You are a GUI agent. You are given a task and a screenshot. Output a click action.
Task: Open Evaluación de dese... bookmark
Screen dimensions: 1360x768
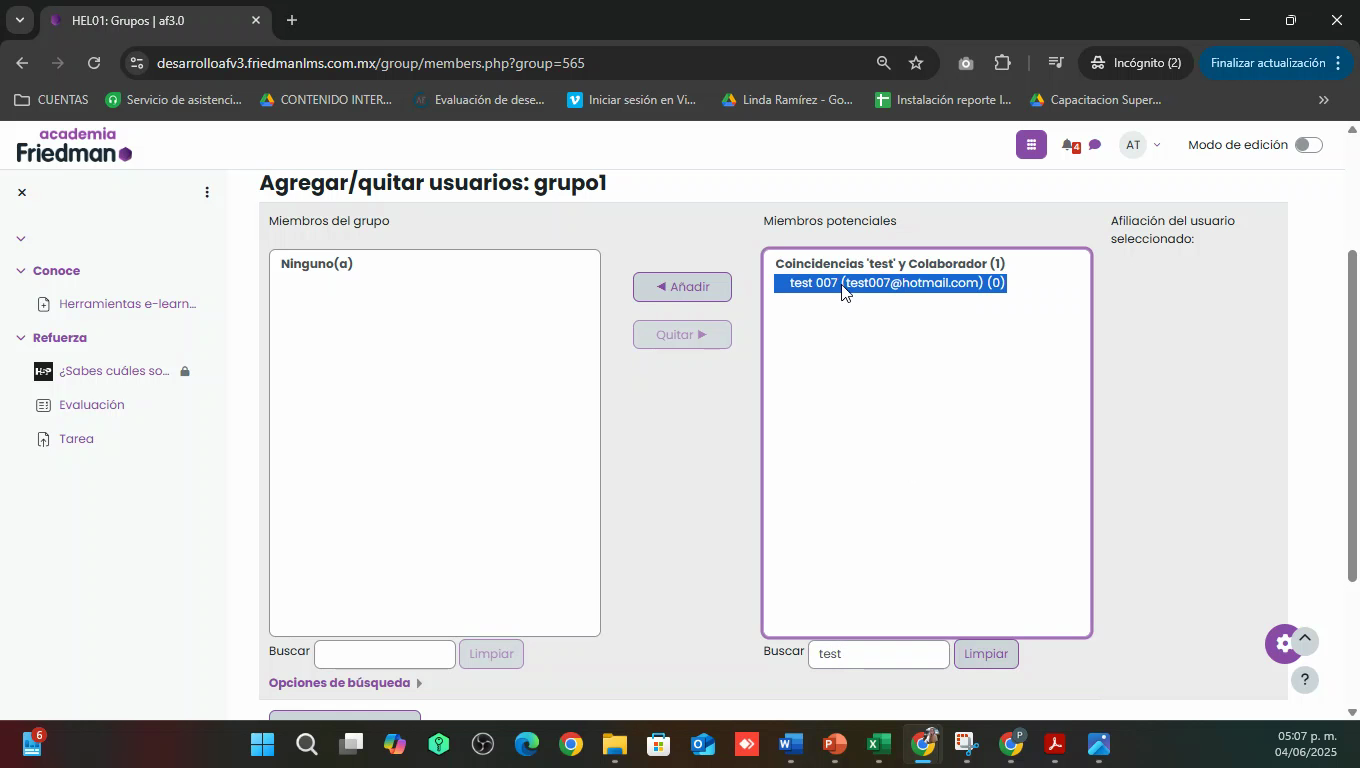click(480, 100)
